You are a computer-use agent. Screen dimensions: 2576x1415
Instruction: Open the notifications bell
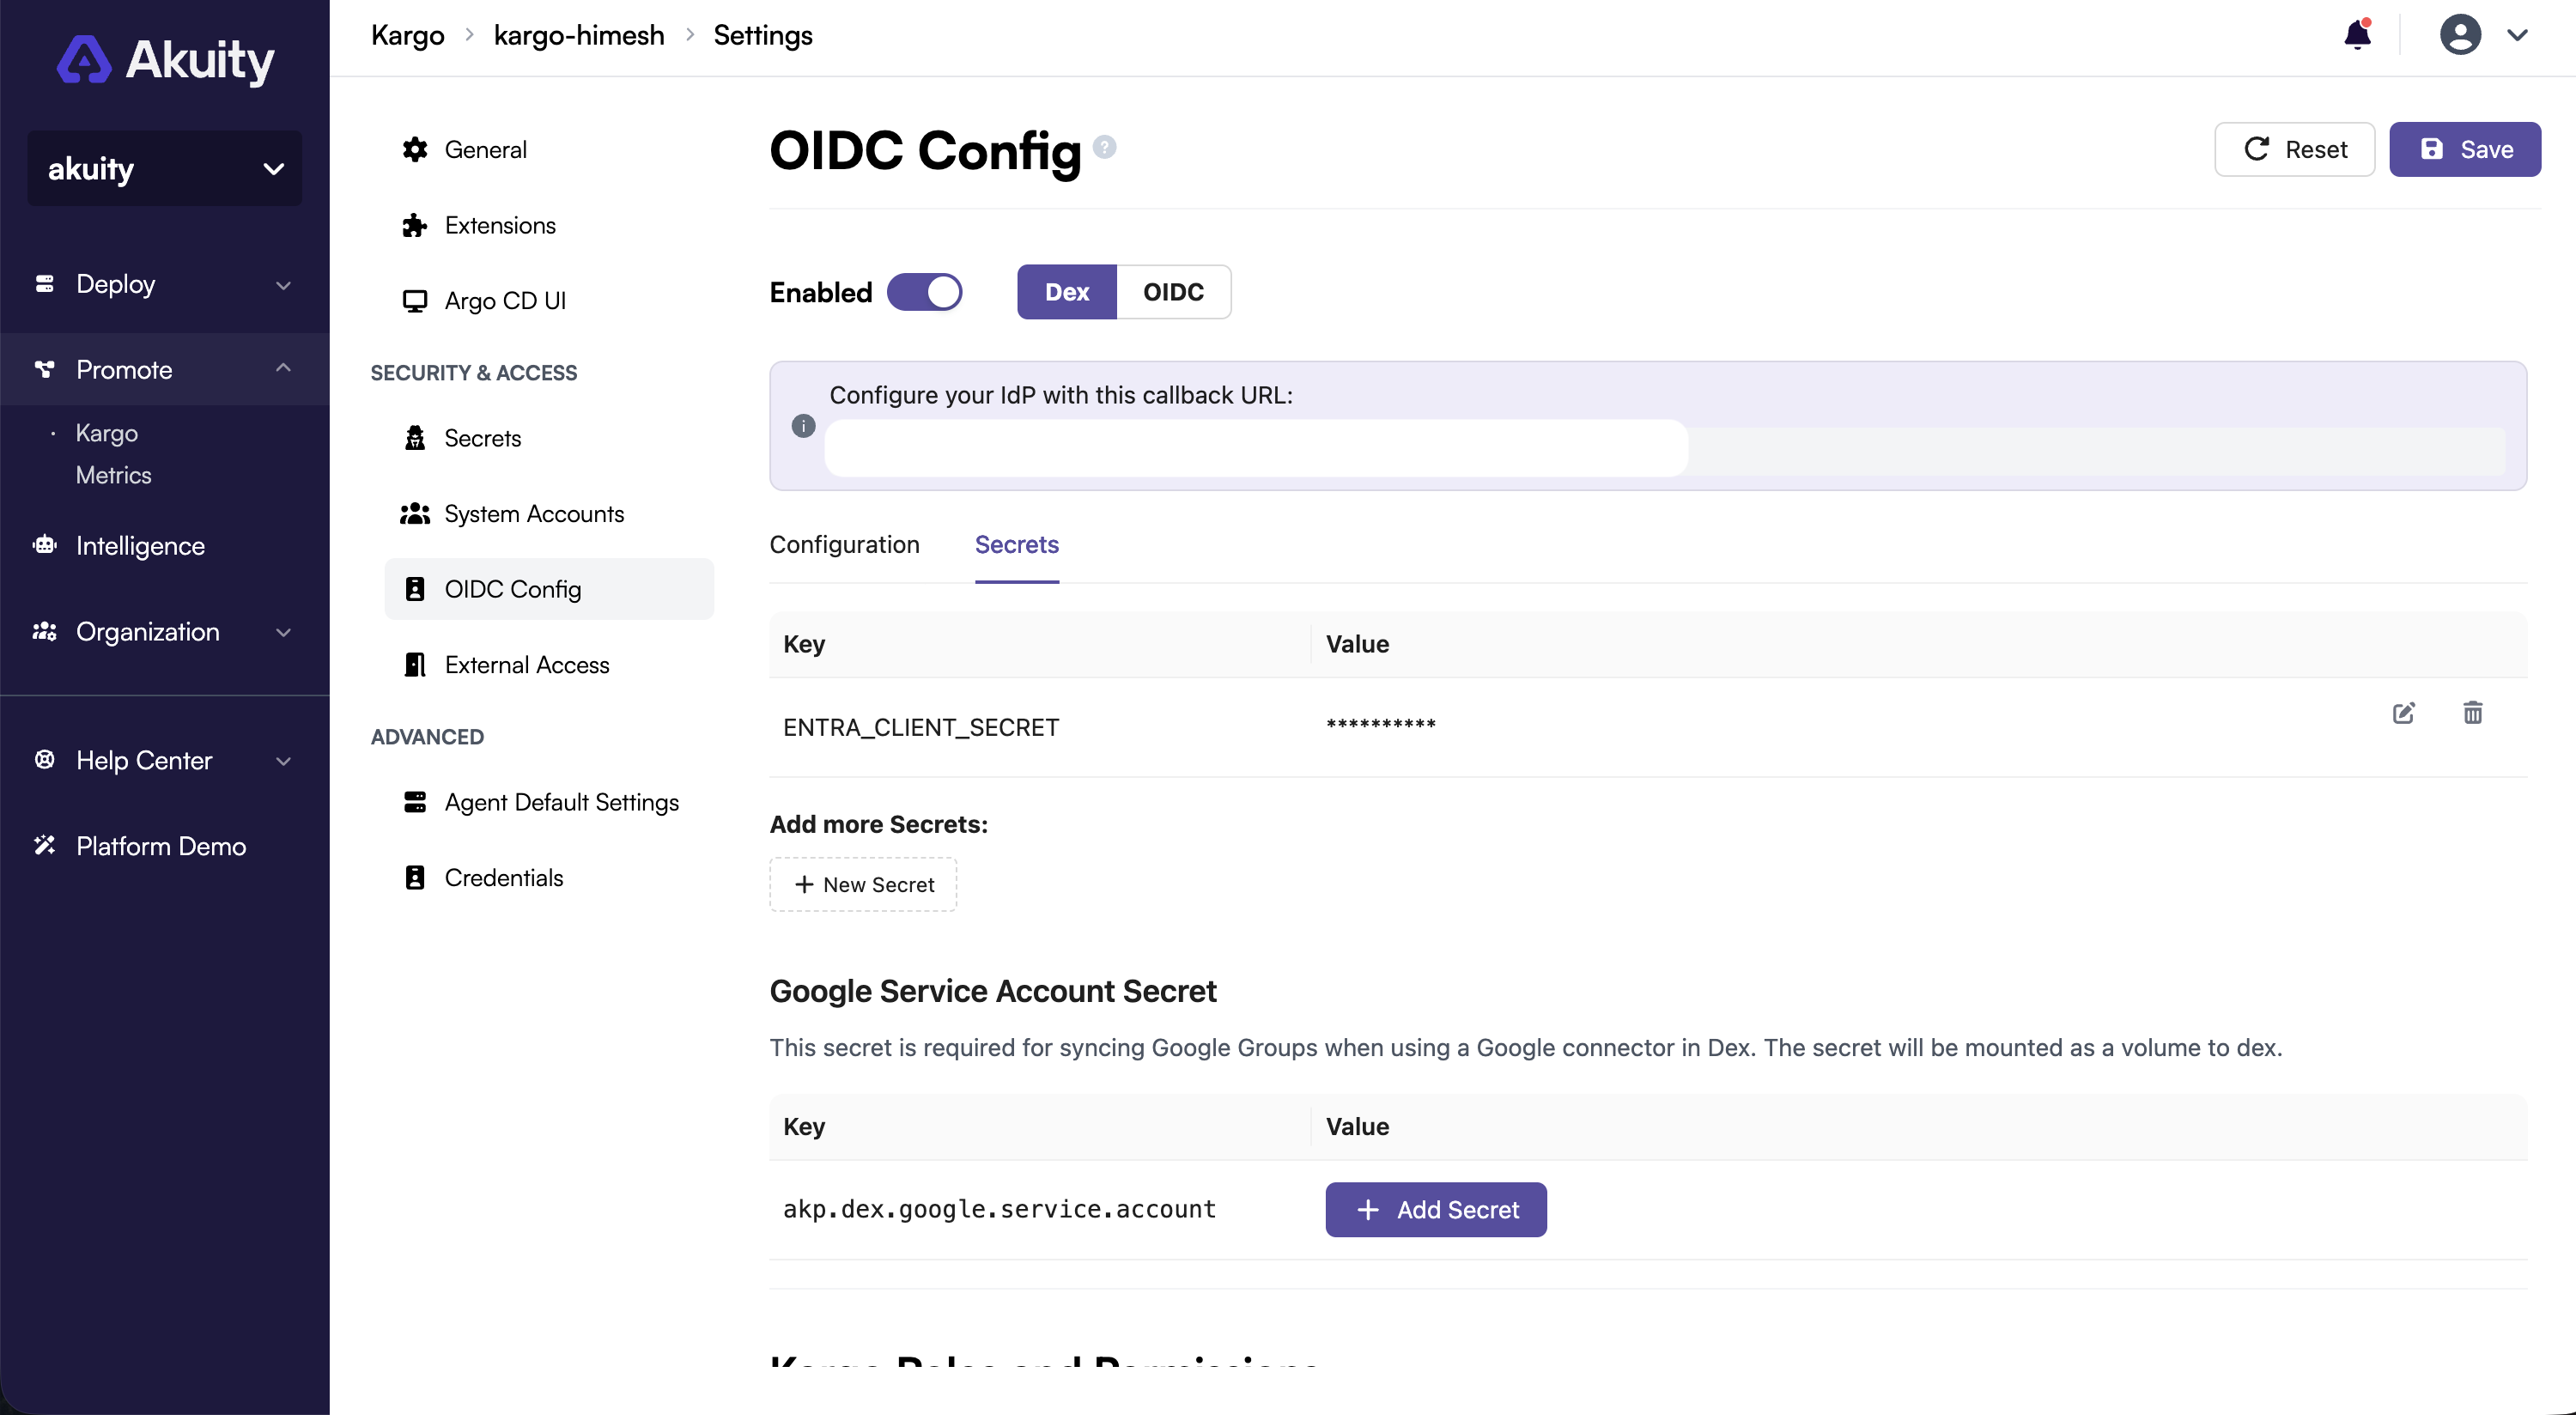[2357, 35]
